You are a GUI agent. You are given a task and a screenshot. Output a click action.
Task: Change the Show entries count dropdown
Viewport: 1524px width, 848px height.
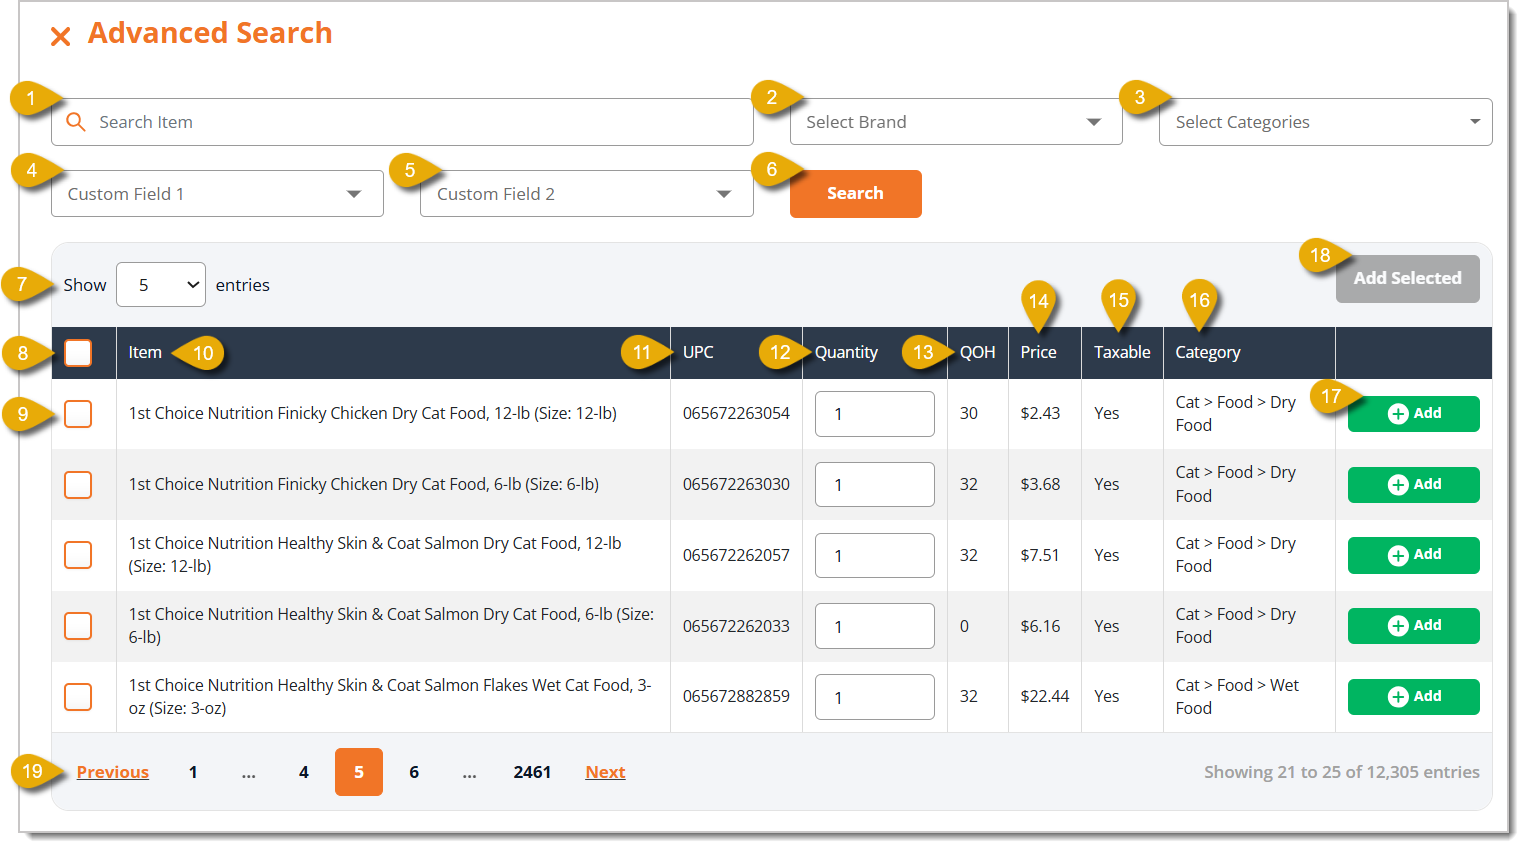click(x=161, y=285)
